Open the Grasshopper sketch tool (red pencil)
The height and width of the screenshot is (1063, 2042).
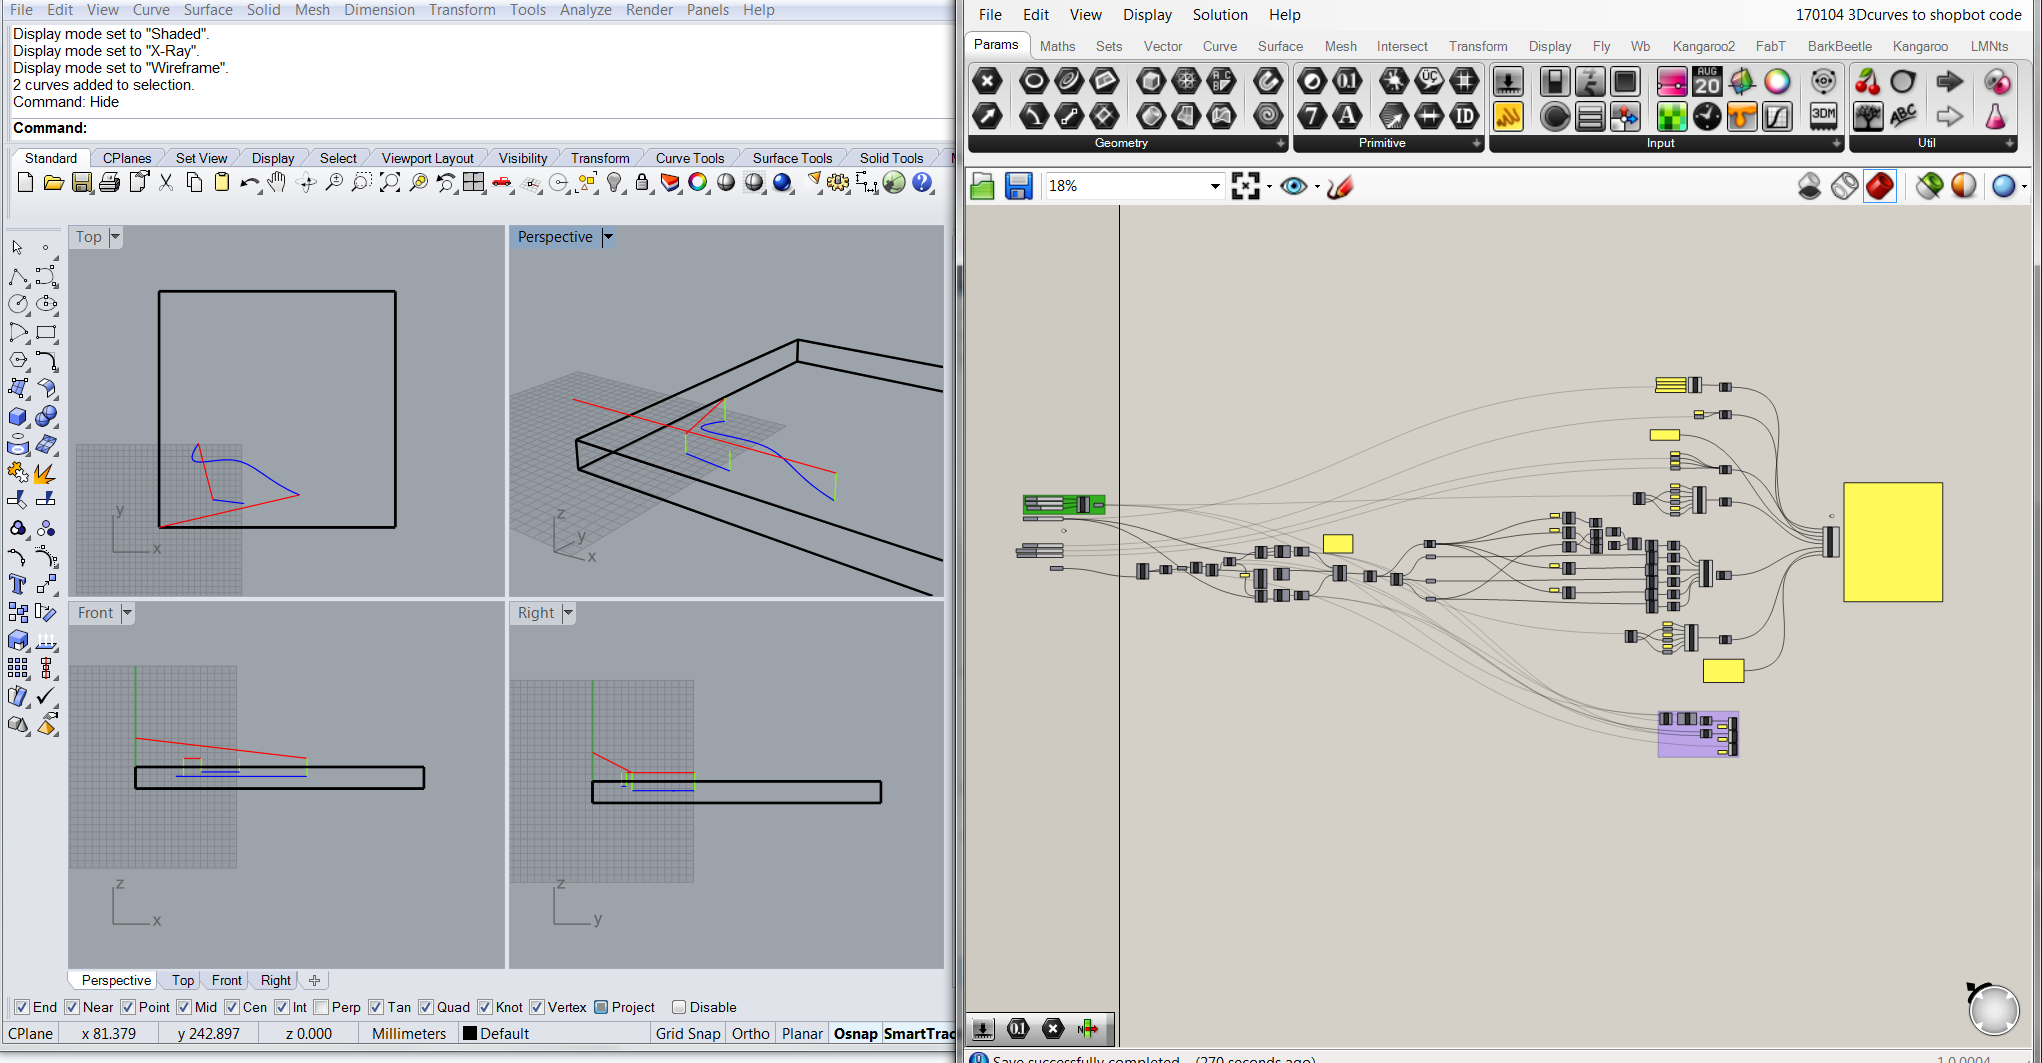1340,186
